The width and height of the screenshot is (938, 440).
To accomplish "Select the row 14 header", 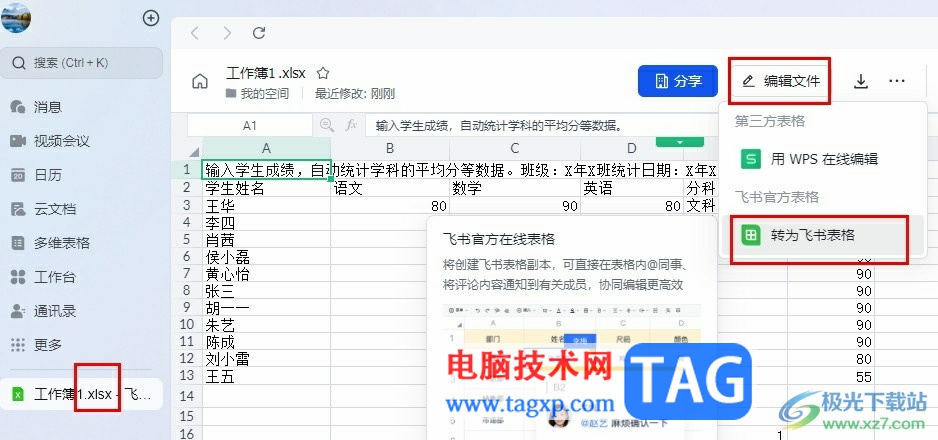I will (x=187, y=396).
